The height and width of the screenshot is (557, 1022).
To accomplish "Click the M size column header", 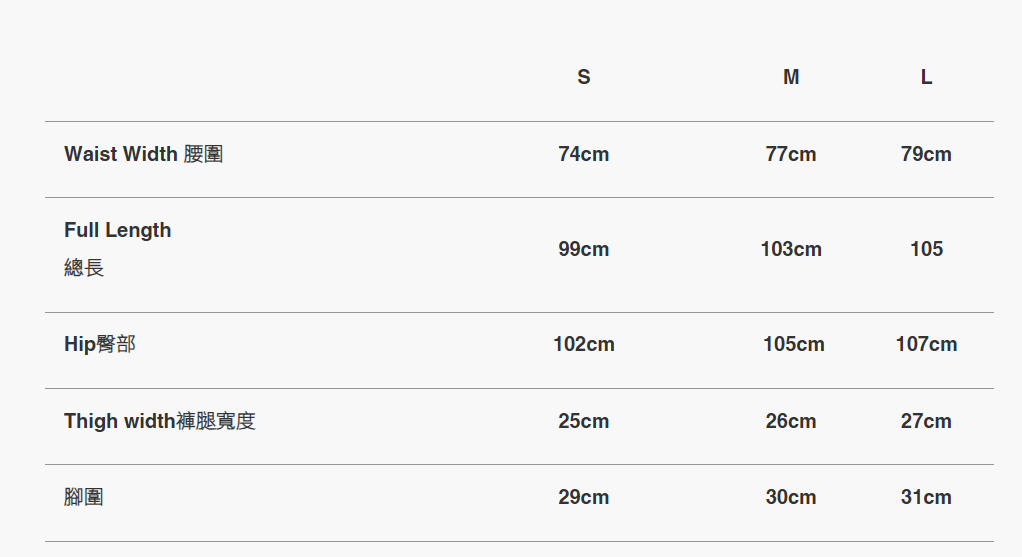I will coord(791,77).
